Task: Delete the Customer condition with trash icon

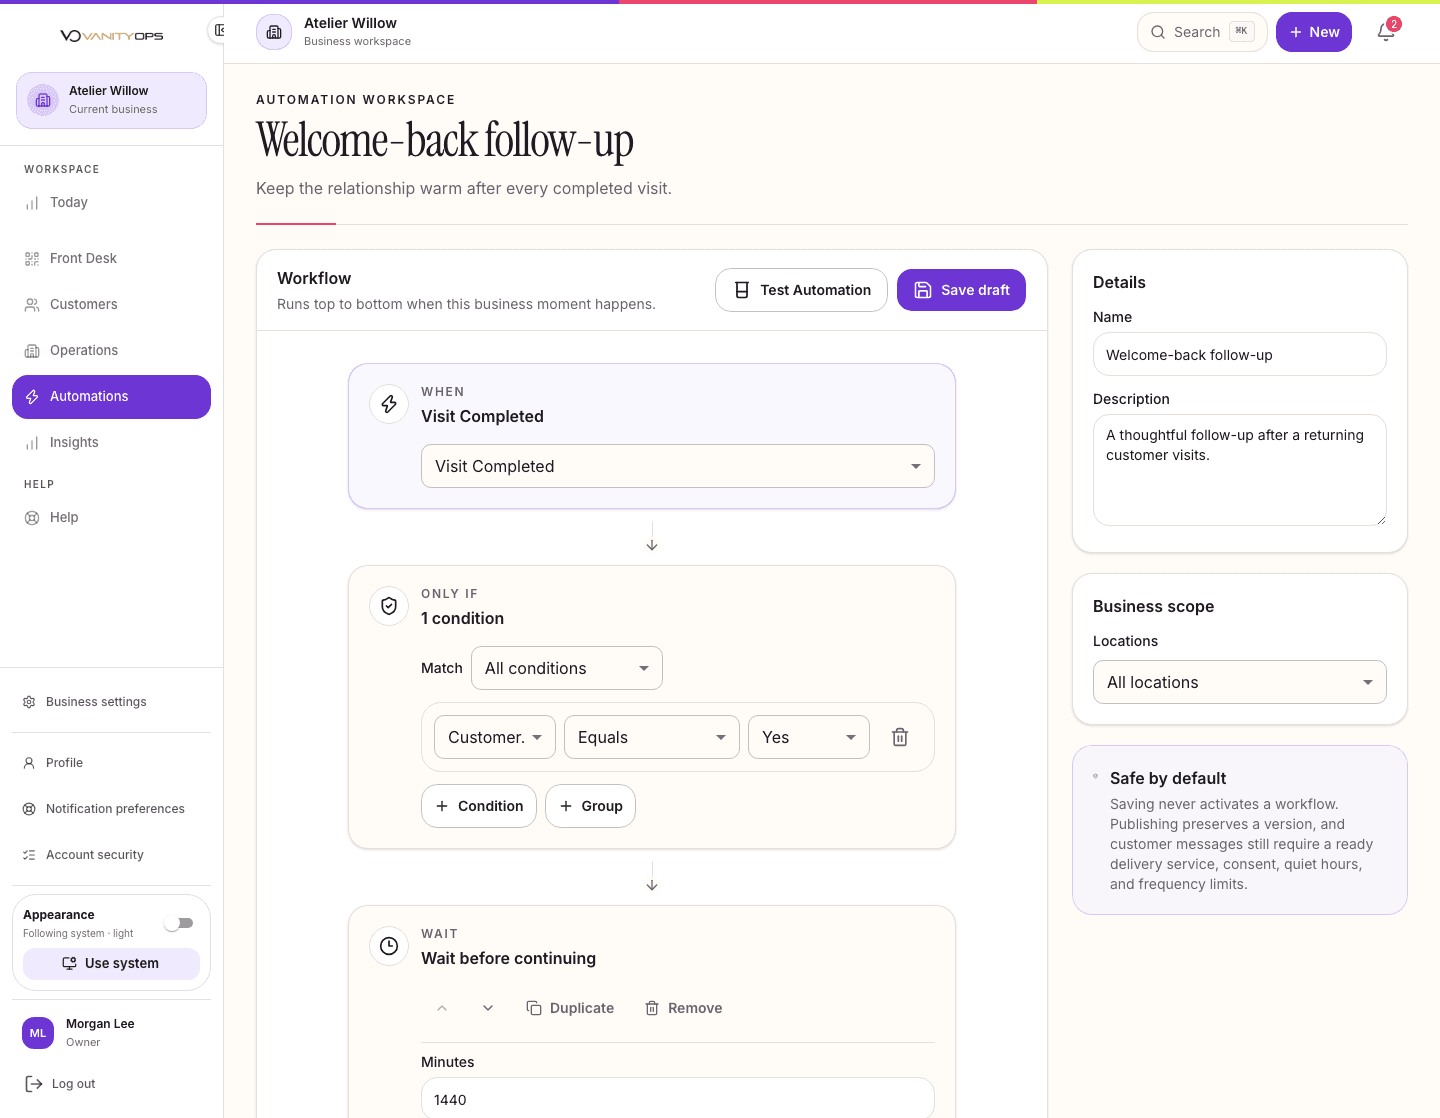Action: point(900,737)
